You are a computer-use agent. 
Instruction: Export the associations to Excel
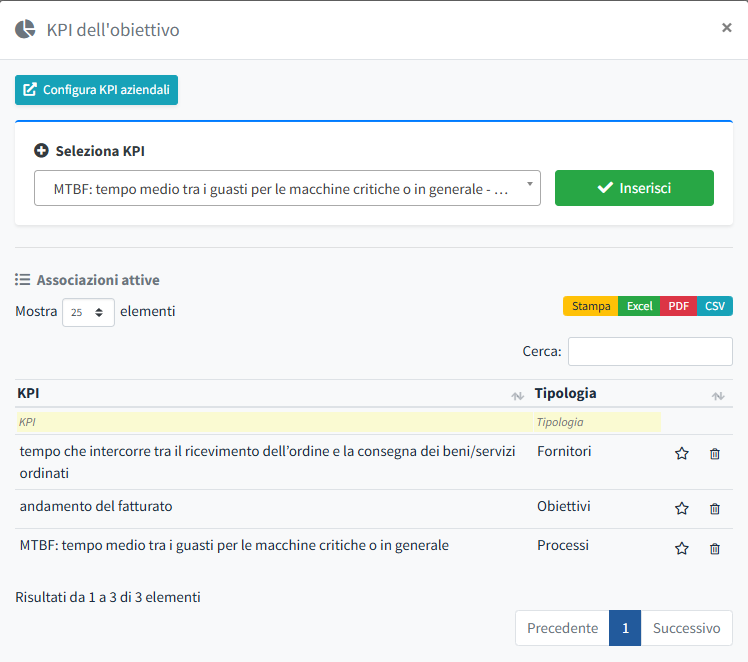click(x=639, y=306)
